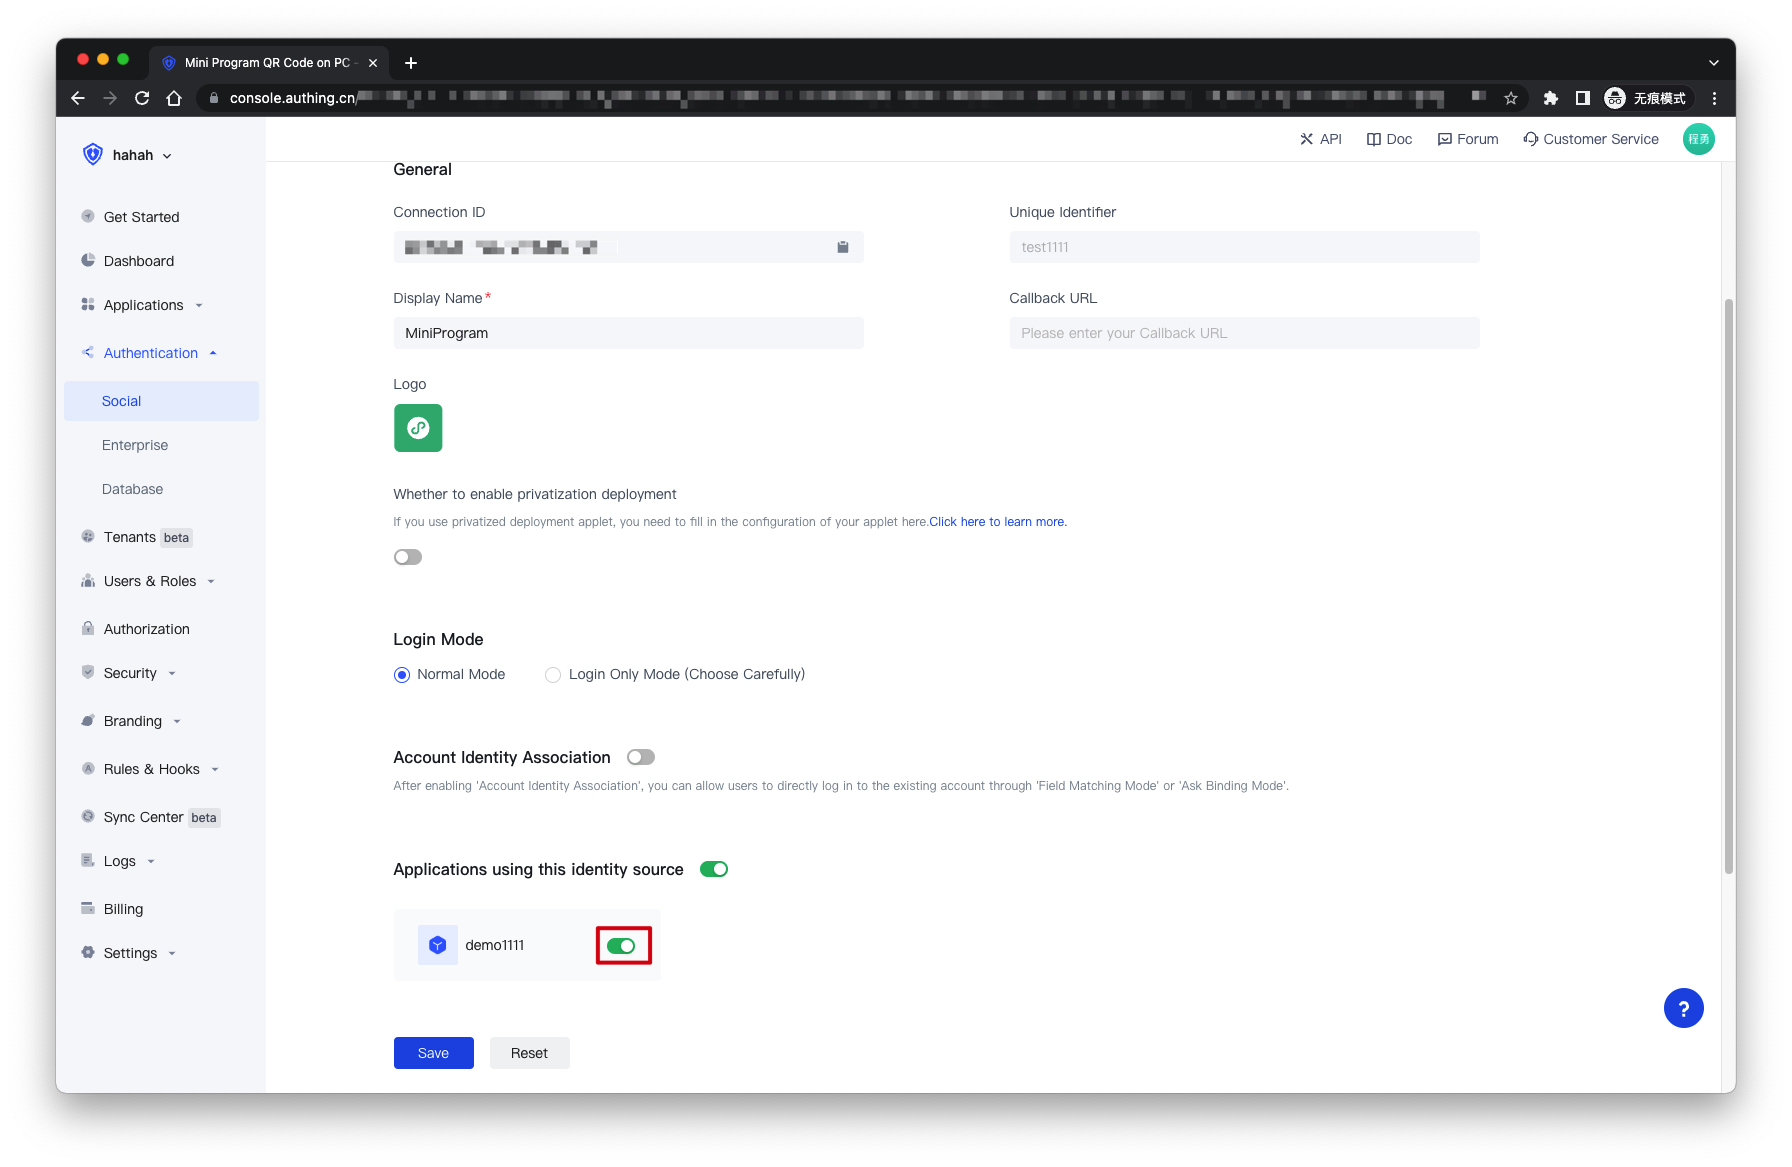Viewport: 1792px width, 1167px height.
Task: Click the green user avatar icon
Action: (x=1698, y=139)
